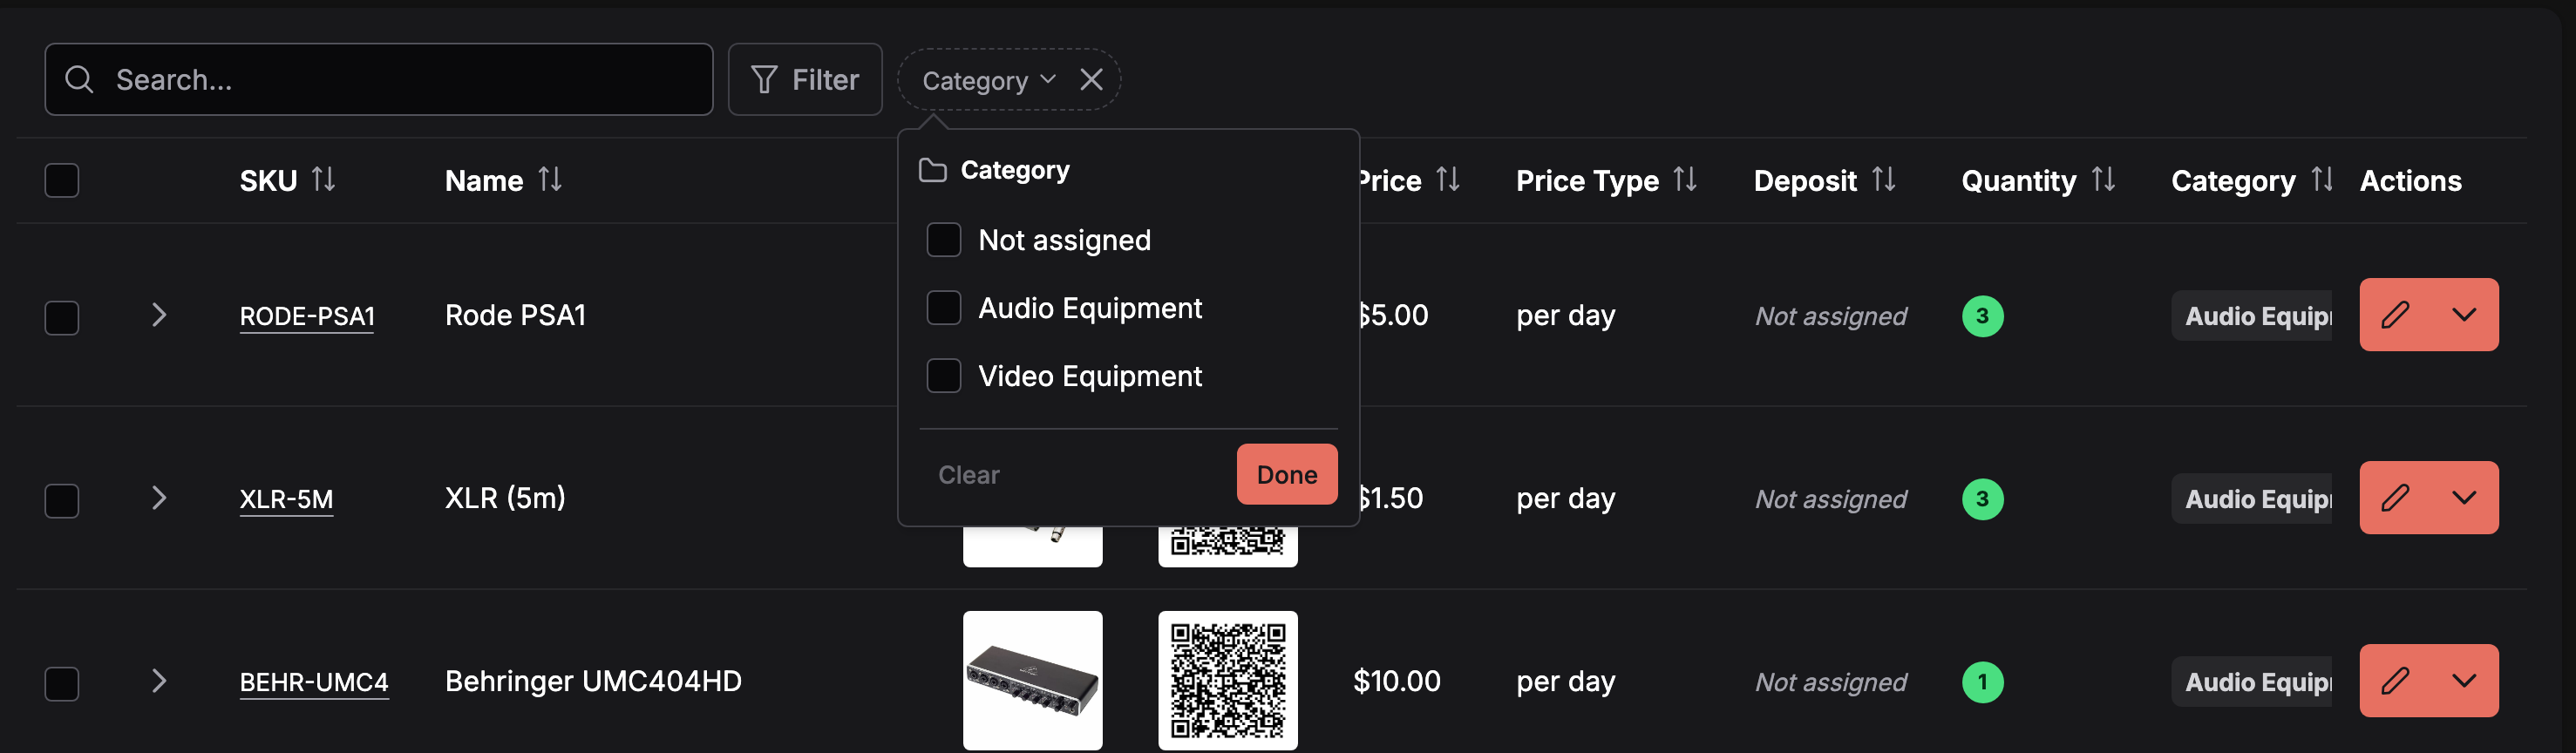Click the Actions column header
Viewport: 2576px width, 753px height.
pos(2410,181)
